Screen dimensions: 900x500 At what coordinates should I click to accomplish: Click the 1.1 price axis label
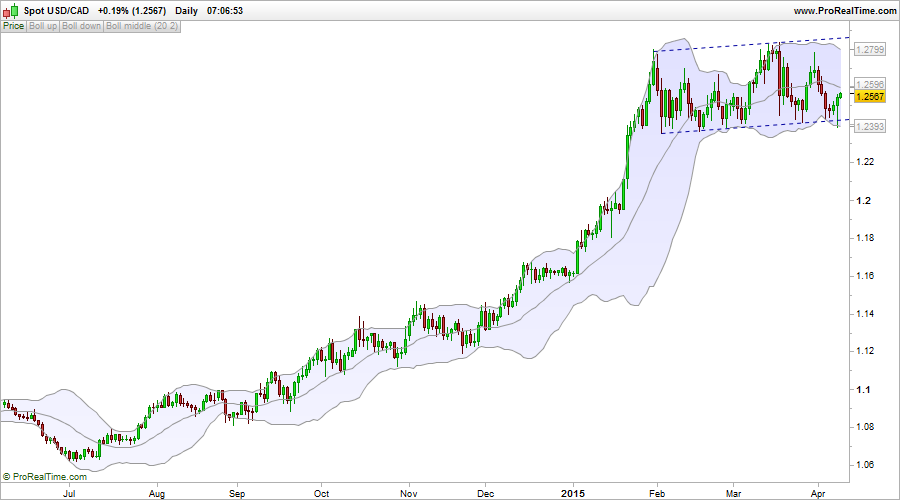click(863, 390)
